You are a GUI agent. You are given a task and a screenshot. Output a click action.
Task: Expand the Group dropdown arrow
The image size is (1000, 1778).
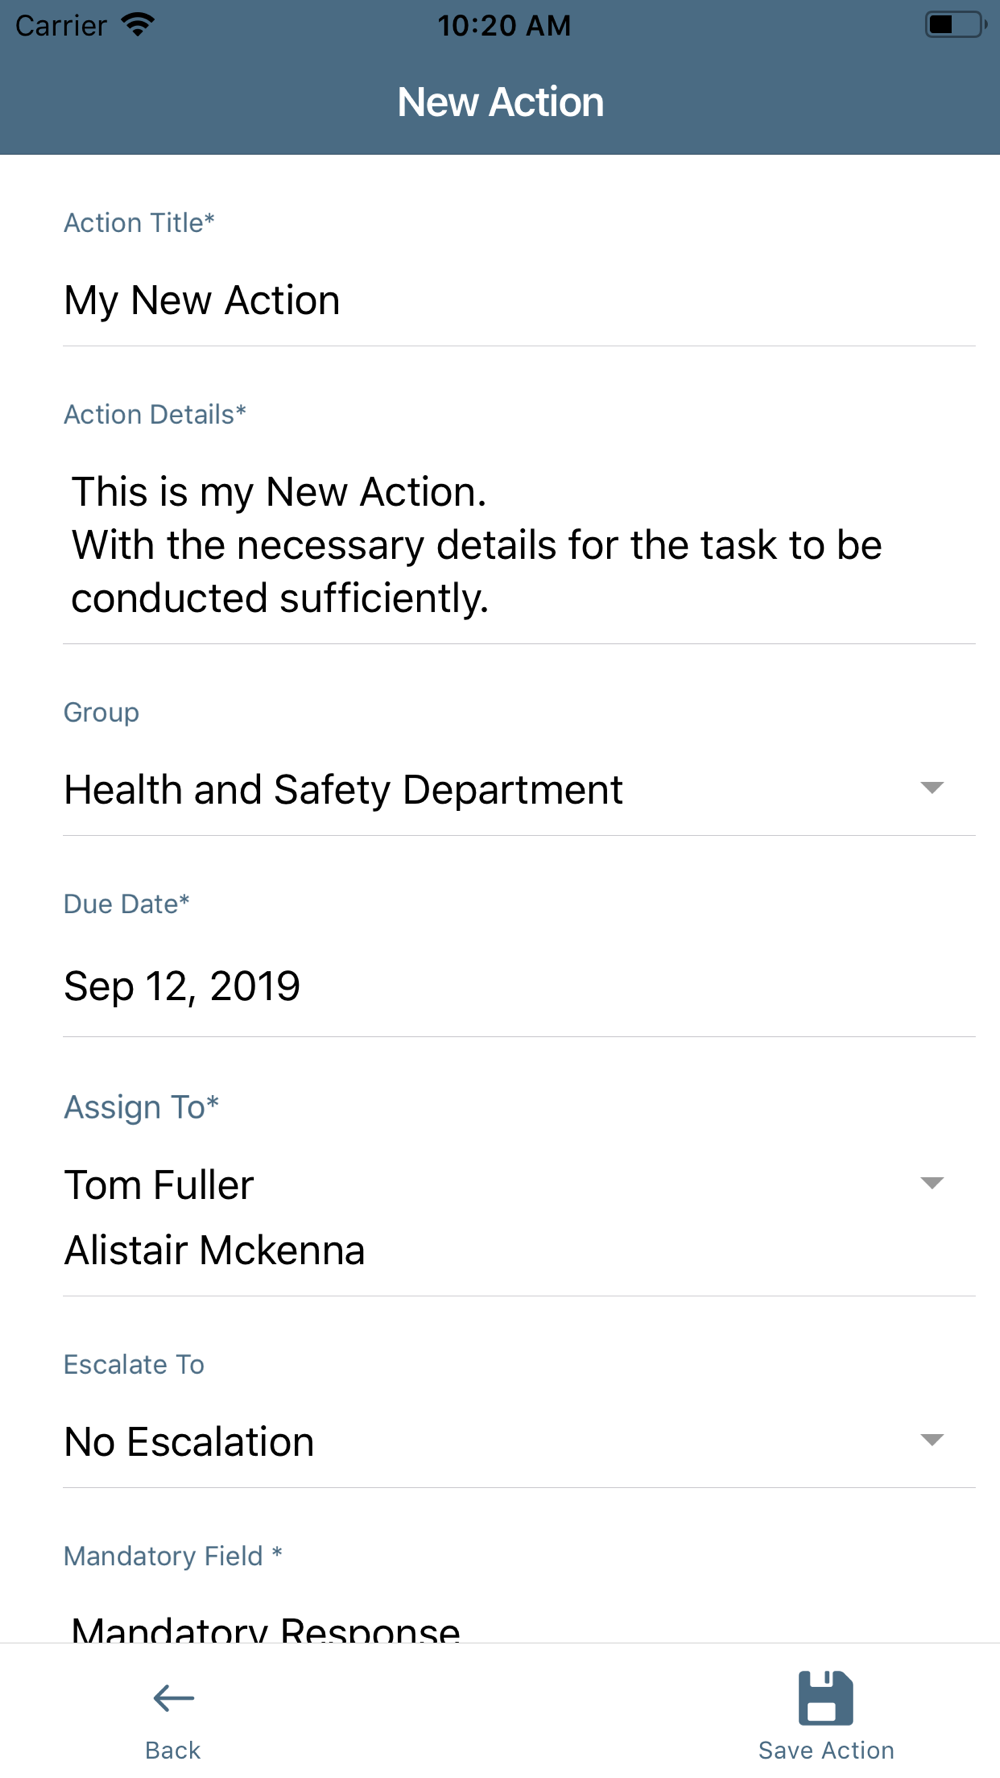tap(931, 788)
